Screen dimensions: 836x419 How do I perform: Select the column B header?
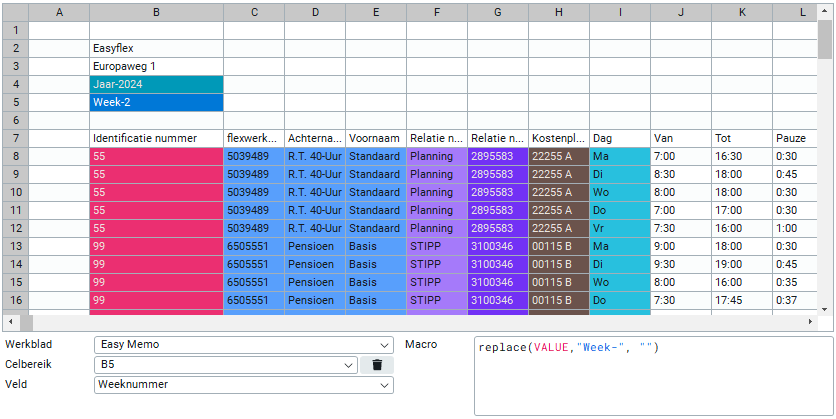tap(156, 11)
